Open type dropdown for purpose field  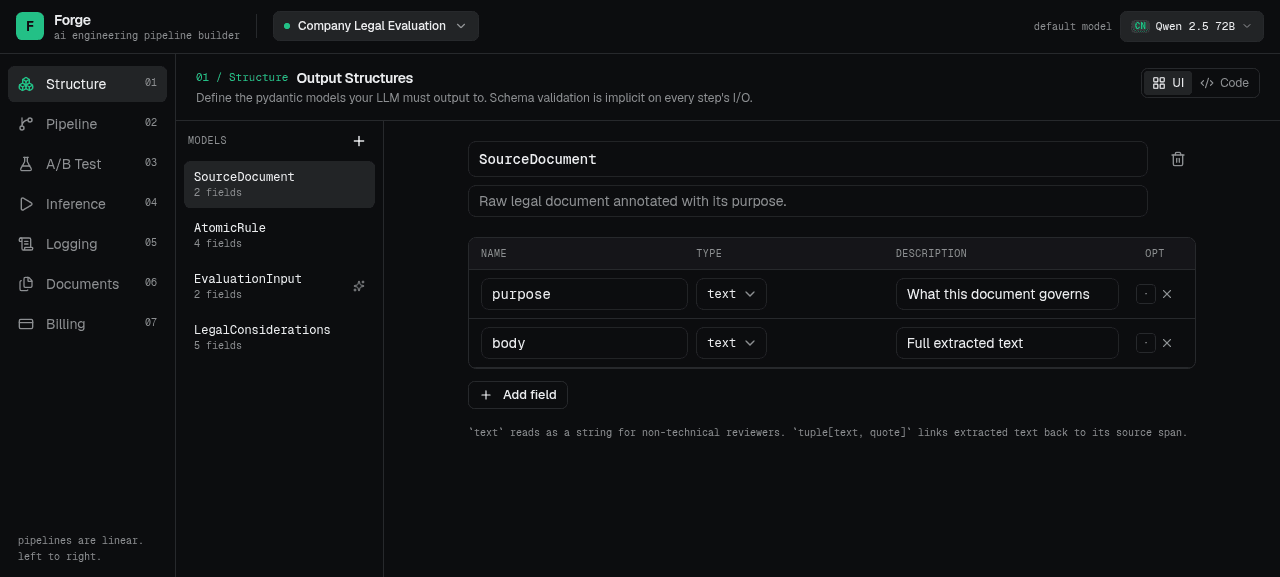(731, 294)
